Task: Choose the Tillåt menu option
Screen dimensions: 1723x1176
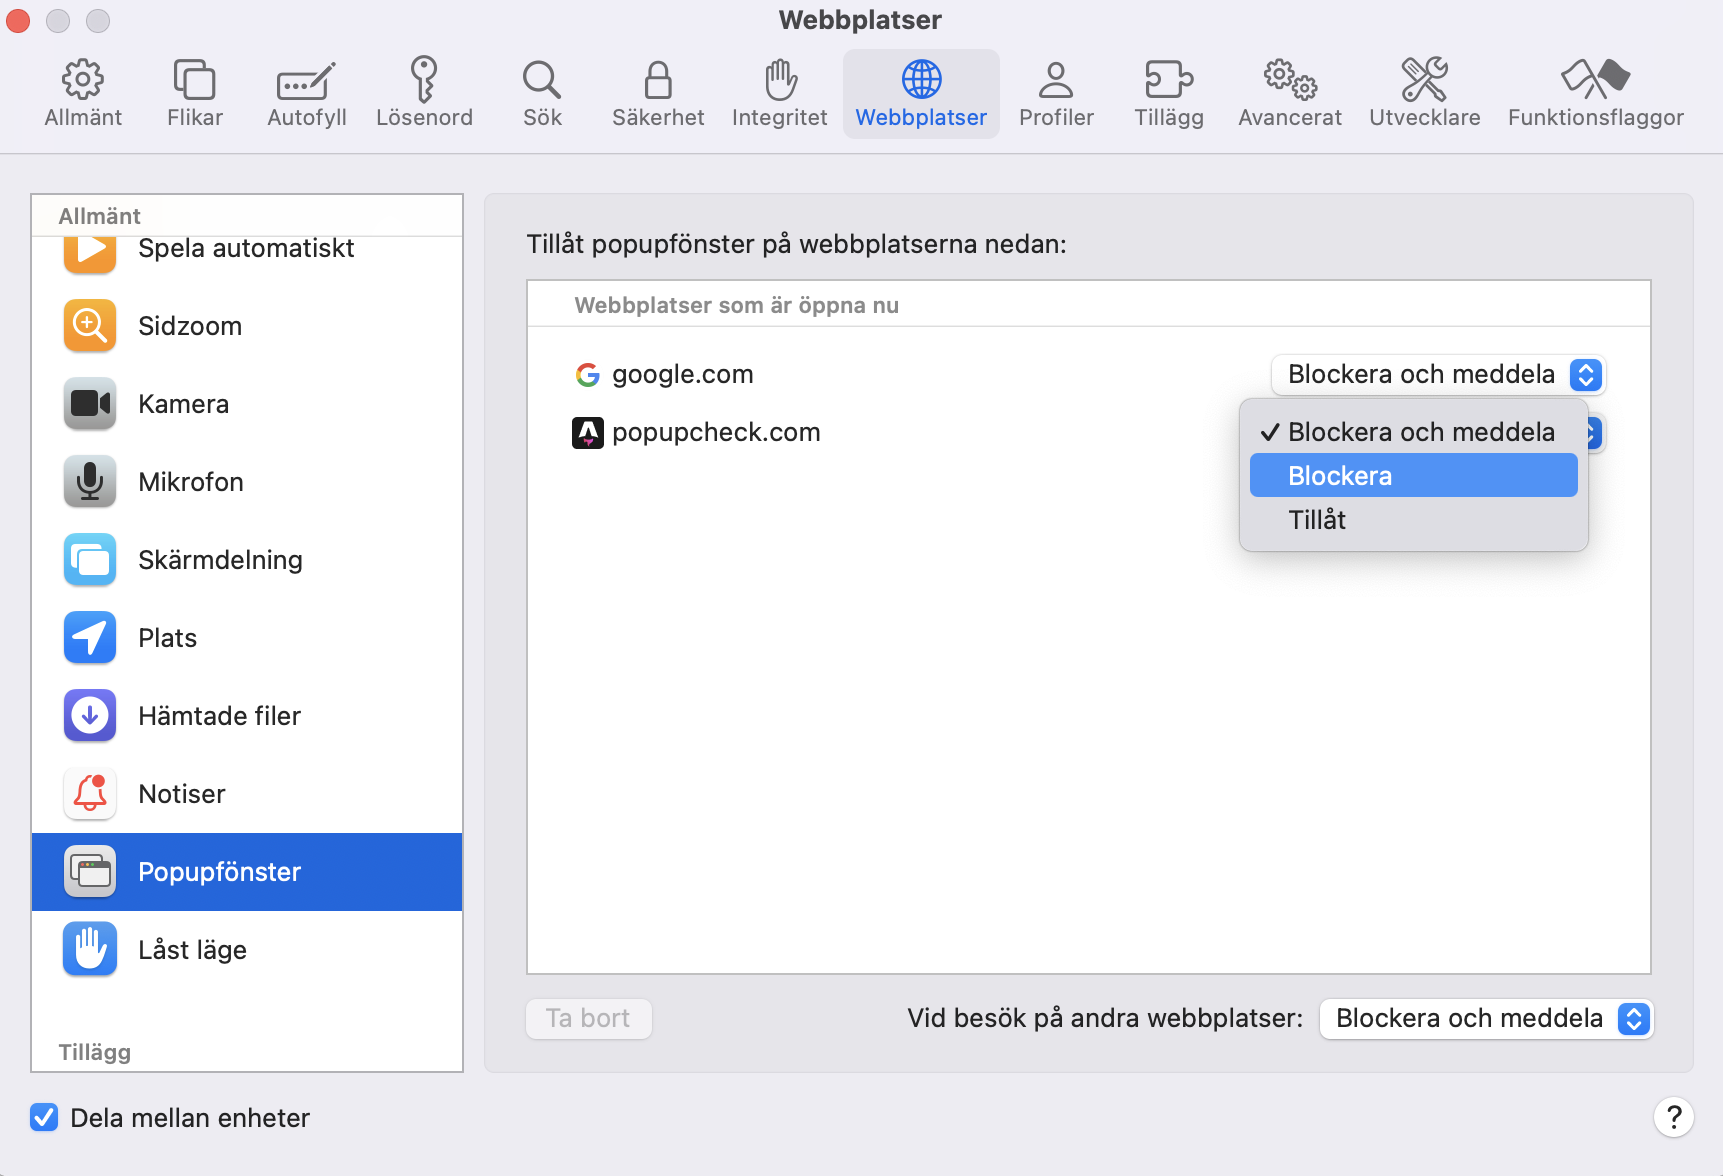Action: tap(1413, 520)
